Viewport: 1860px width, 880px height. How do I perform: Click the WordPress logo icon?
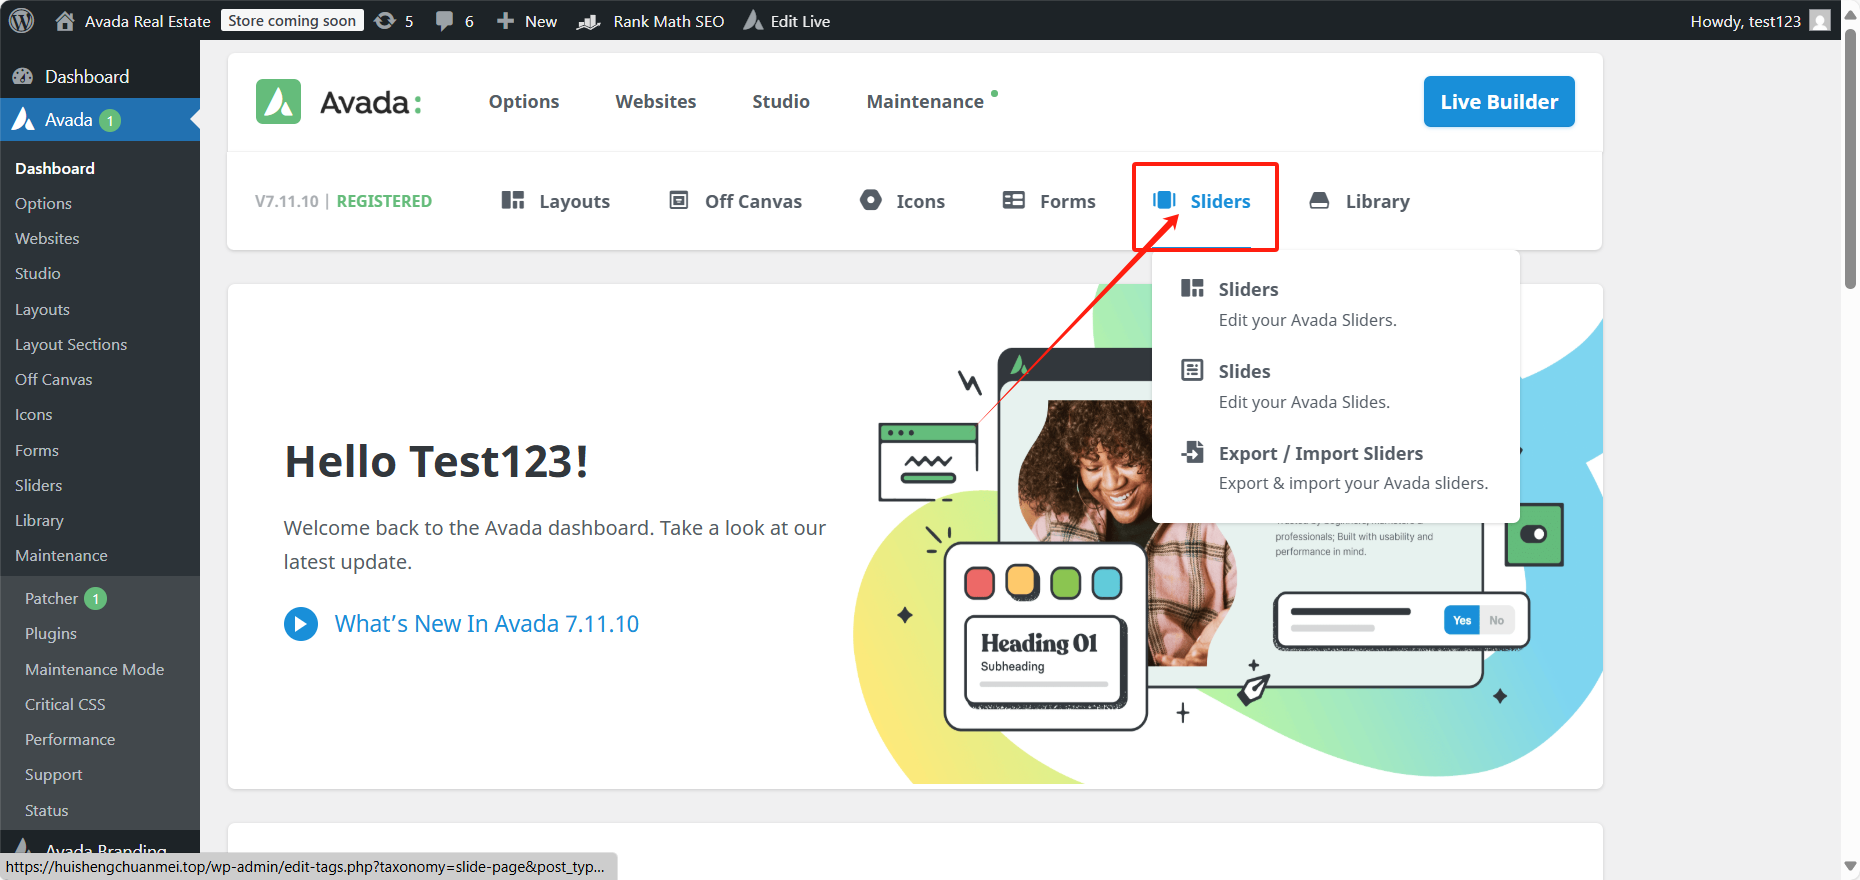click(21, 20)
